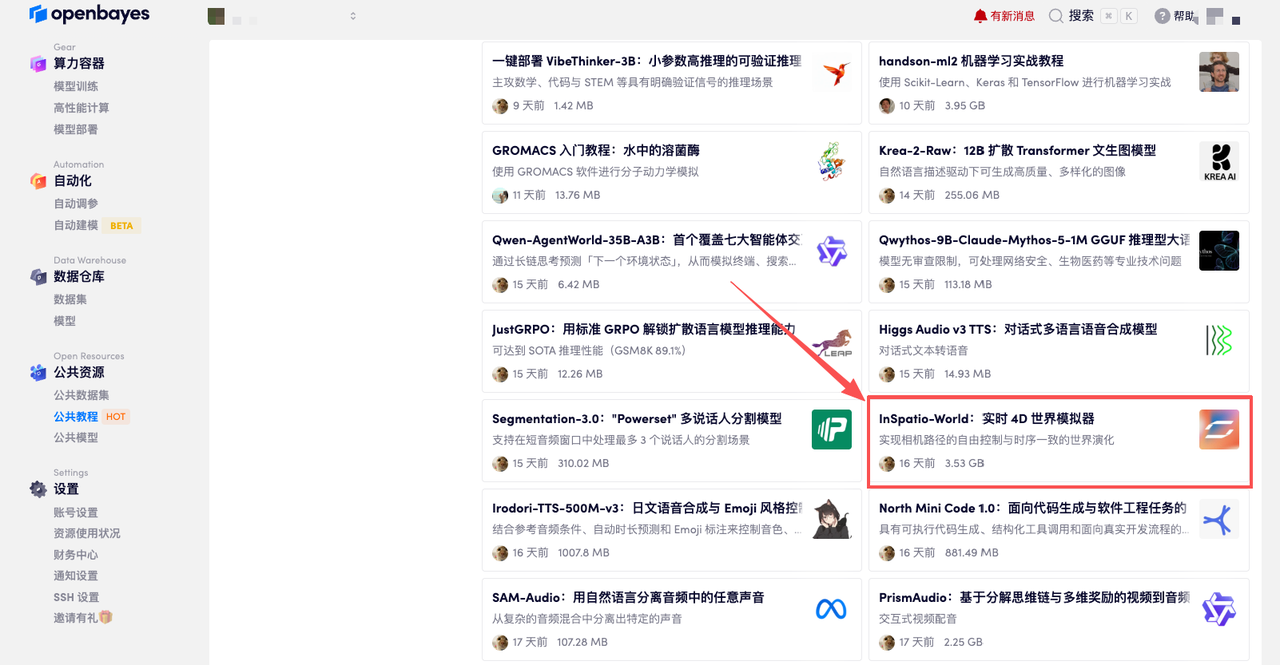Image resolution: width=1280 pixels, height=665 pixels.
Task: Open the SAM-Audio tutorial title
Action: pos(628,597)
